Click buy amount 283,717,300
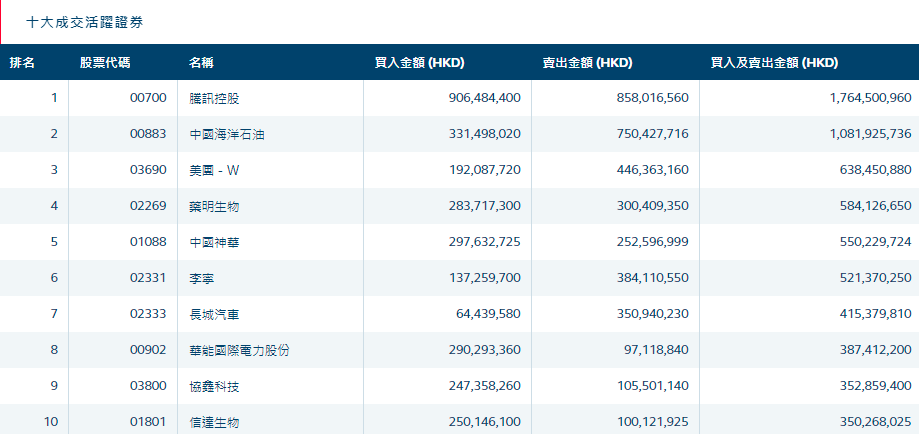 (x=484, y=206)
